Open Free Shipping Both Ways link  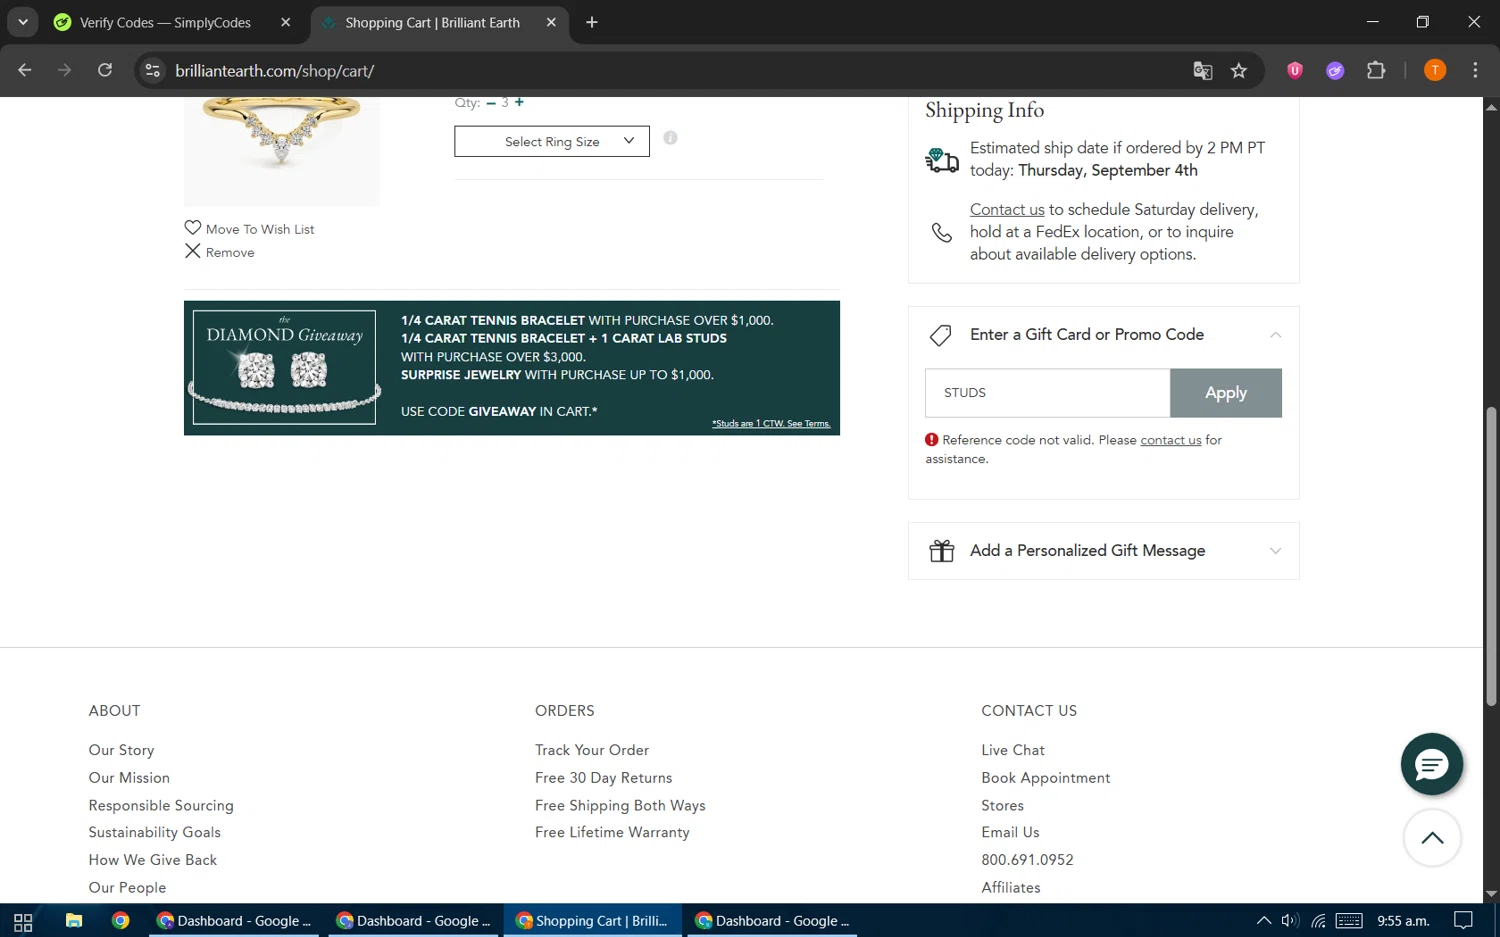click(620, 805)
